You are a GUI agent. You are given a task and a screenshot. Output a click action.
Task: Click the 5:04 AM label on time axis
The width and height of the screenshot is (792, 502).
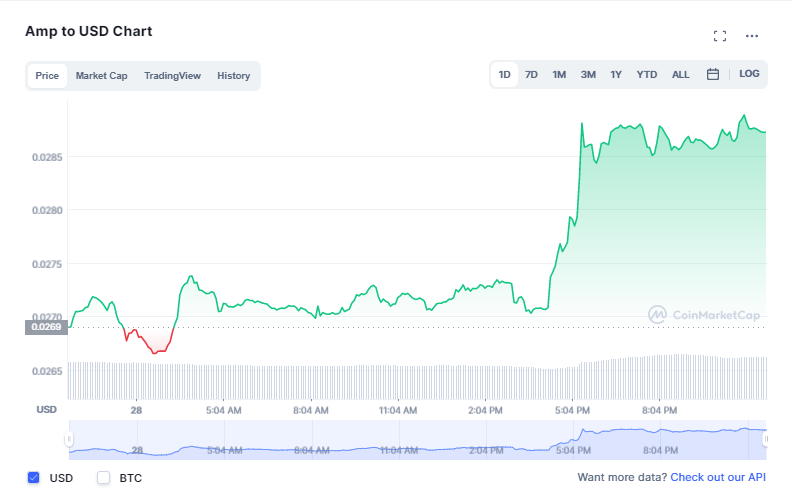point(223,411)
